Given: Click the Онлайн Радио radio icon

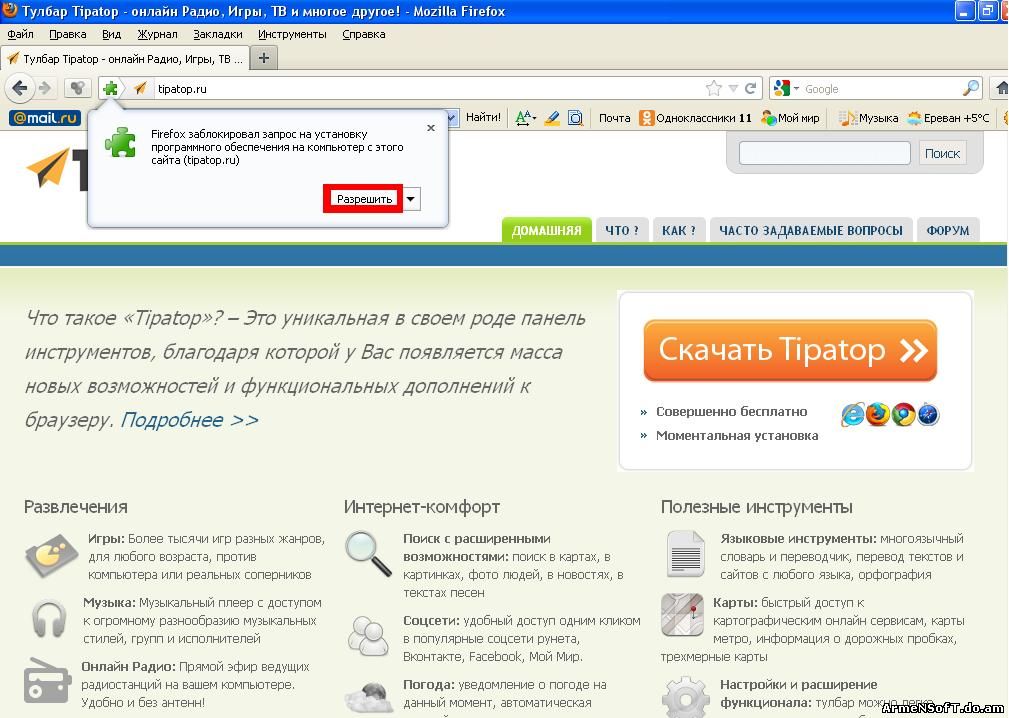Looking at the screenshot, I should pos(47,681).
